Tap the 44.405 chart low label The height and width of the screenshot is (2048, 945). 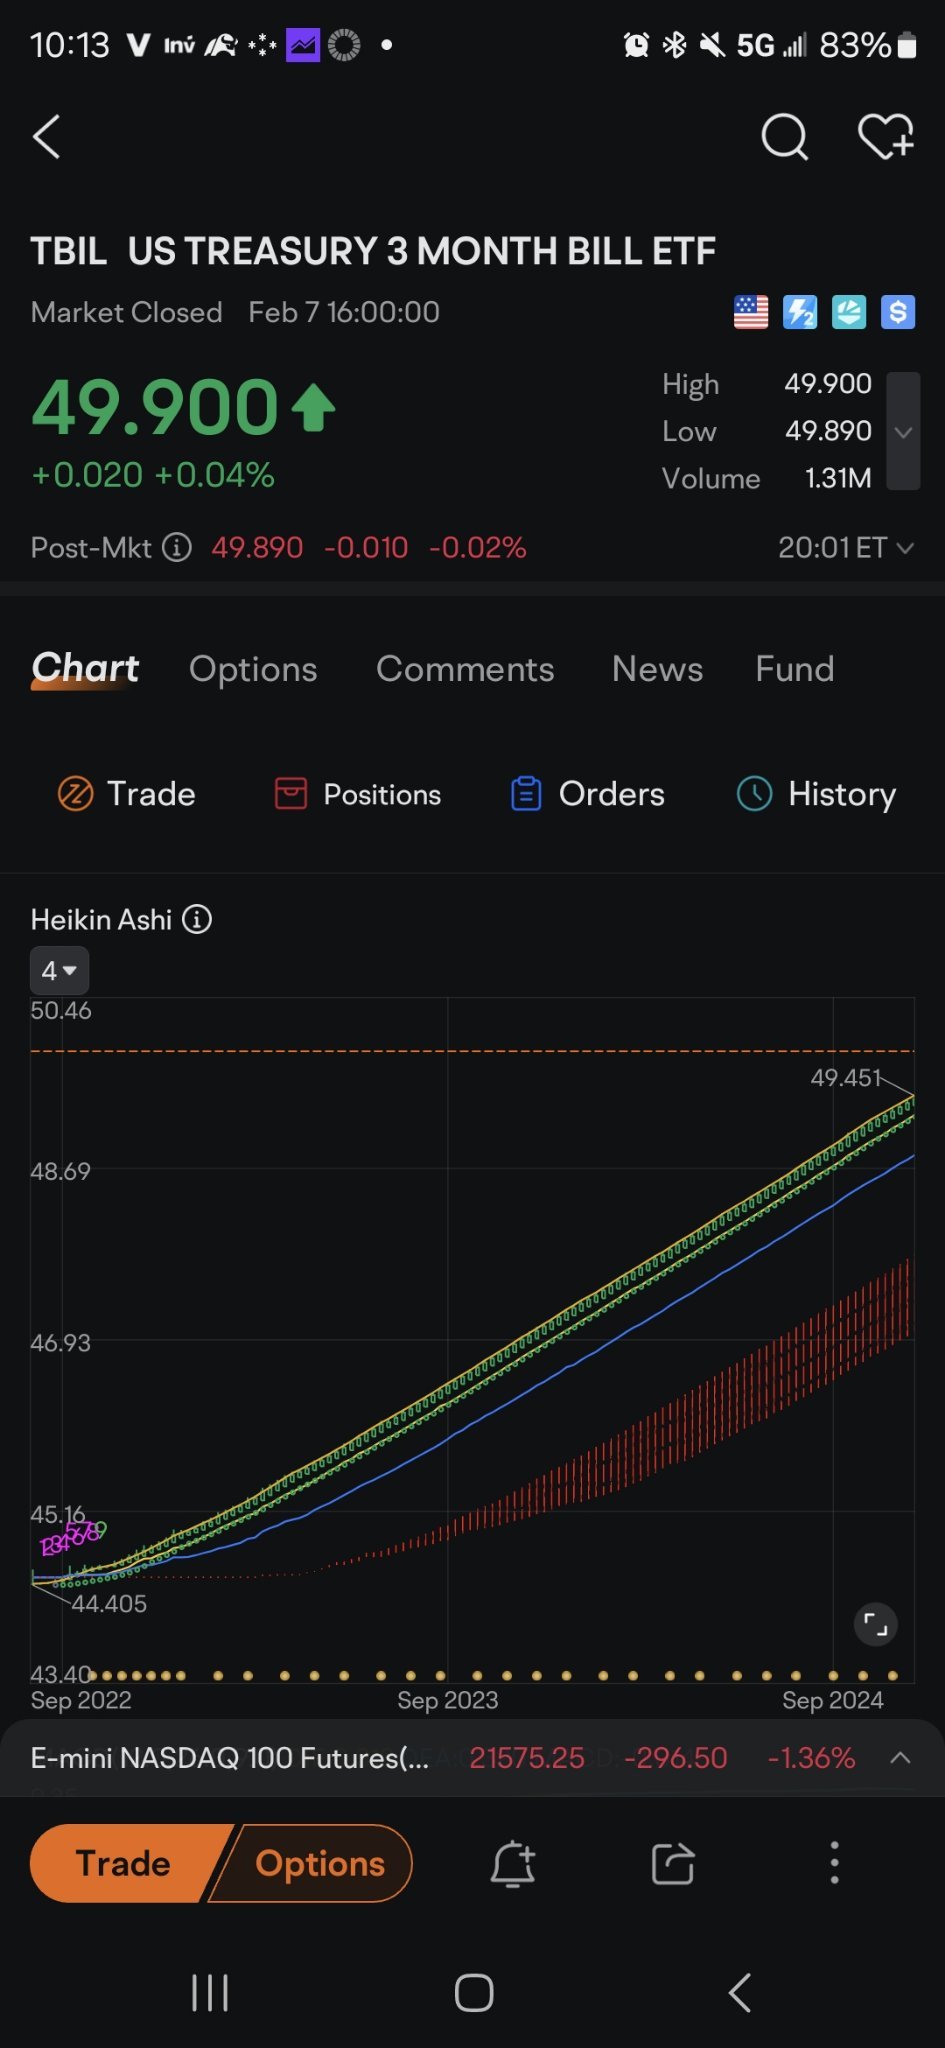pos(109,1603)
